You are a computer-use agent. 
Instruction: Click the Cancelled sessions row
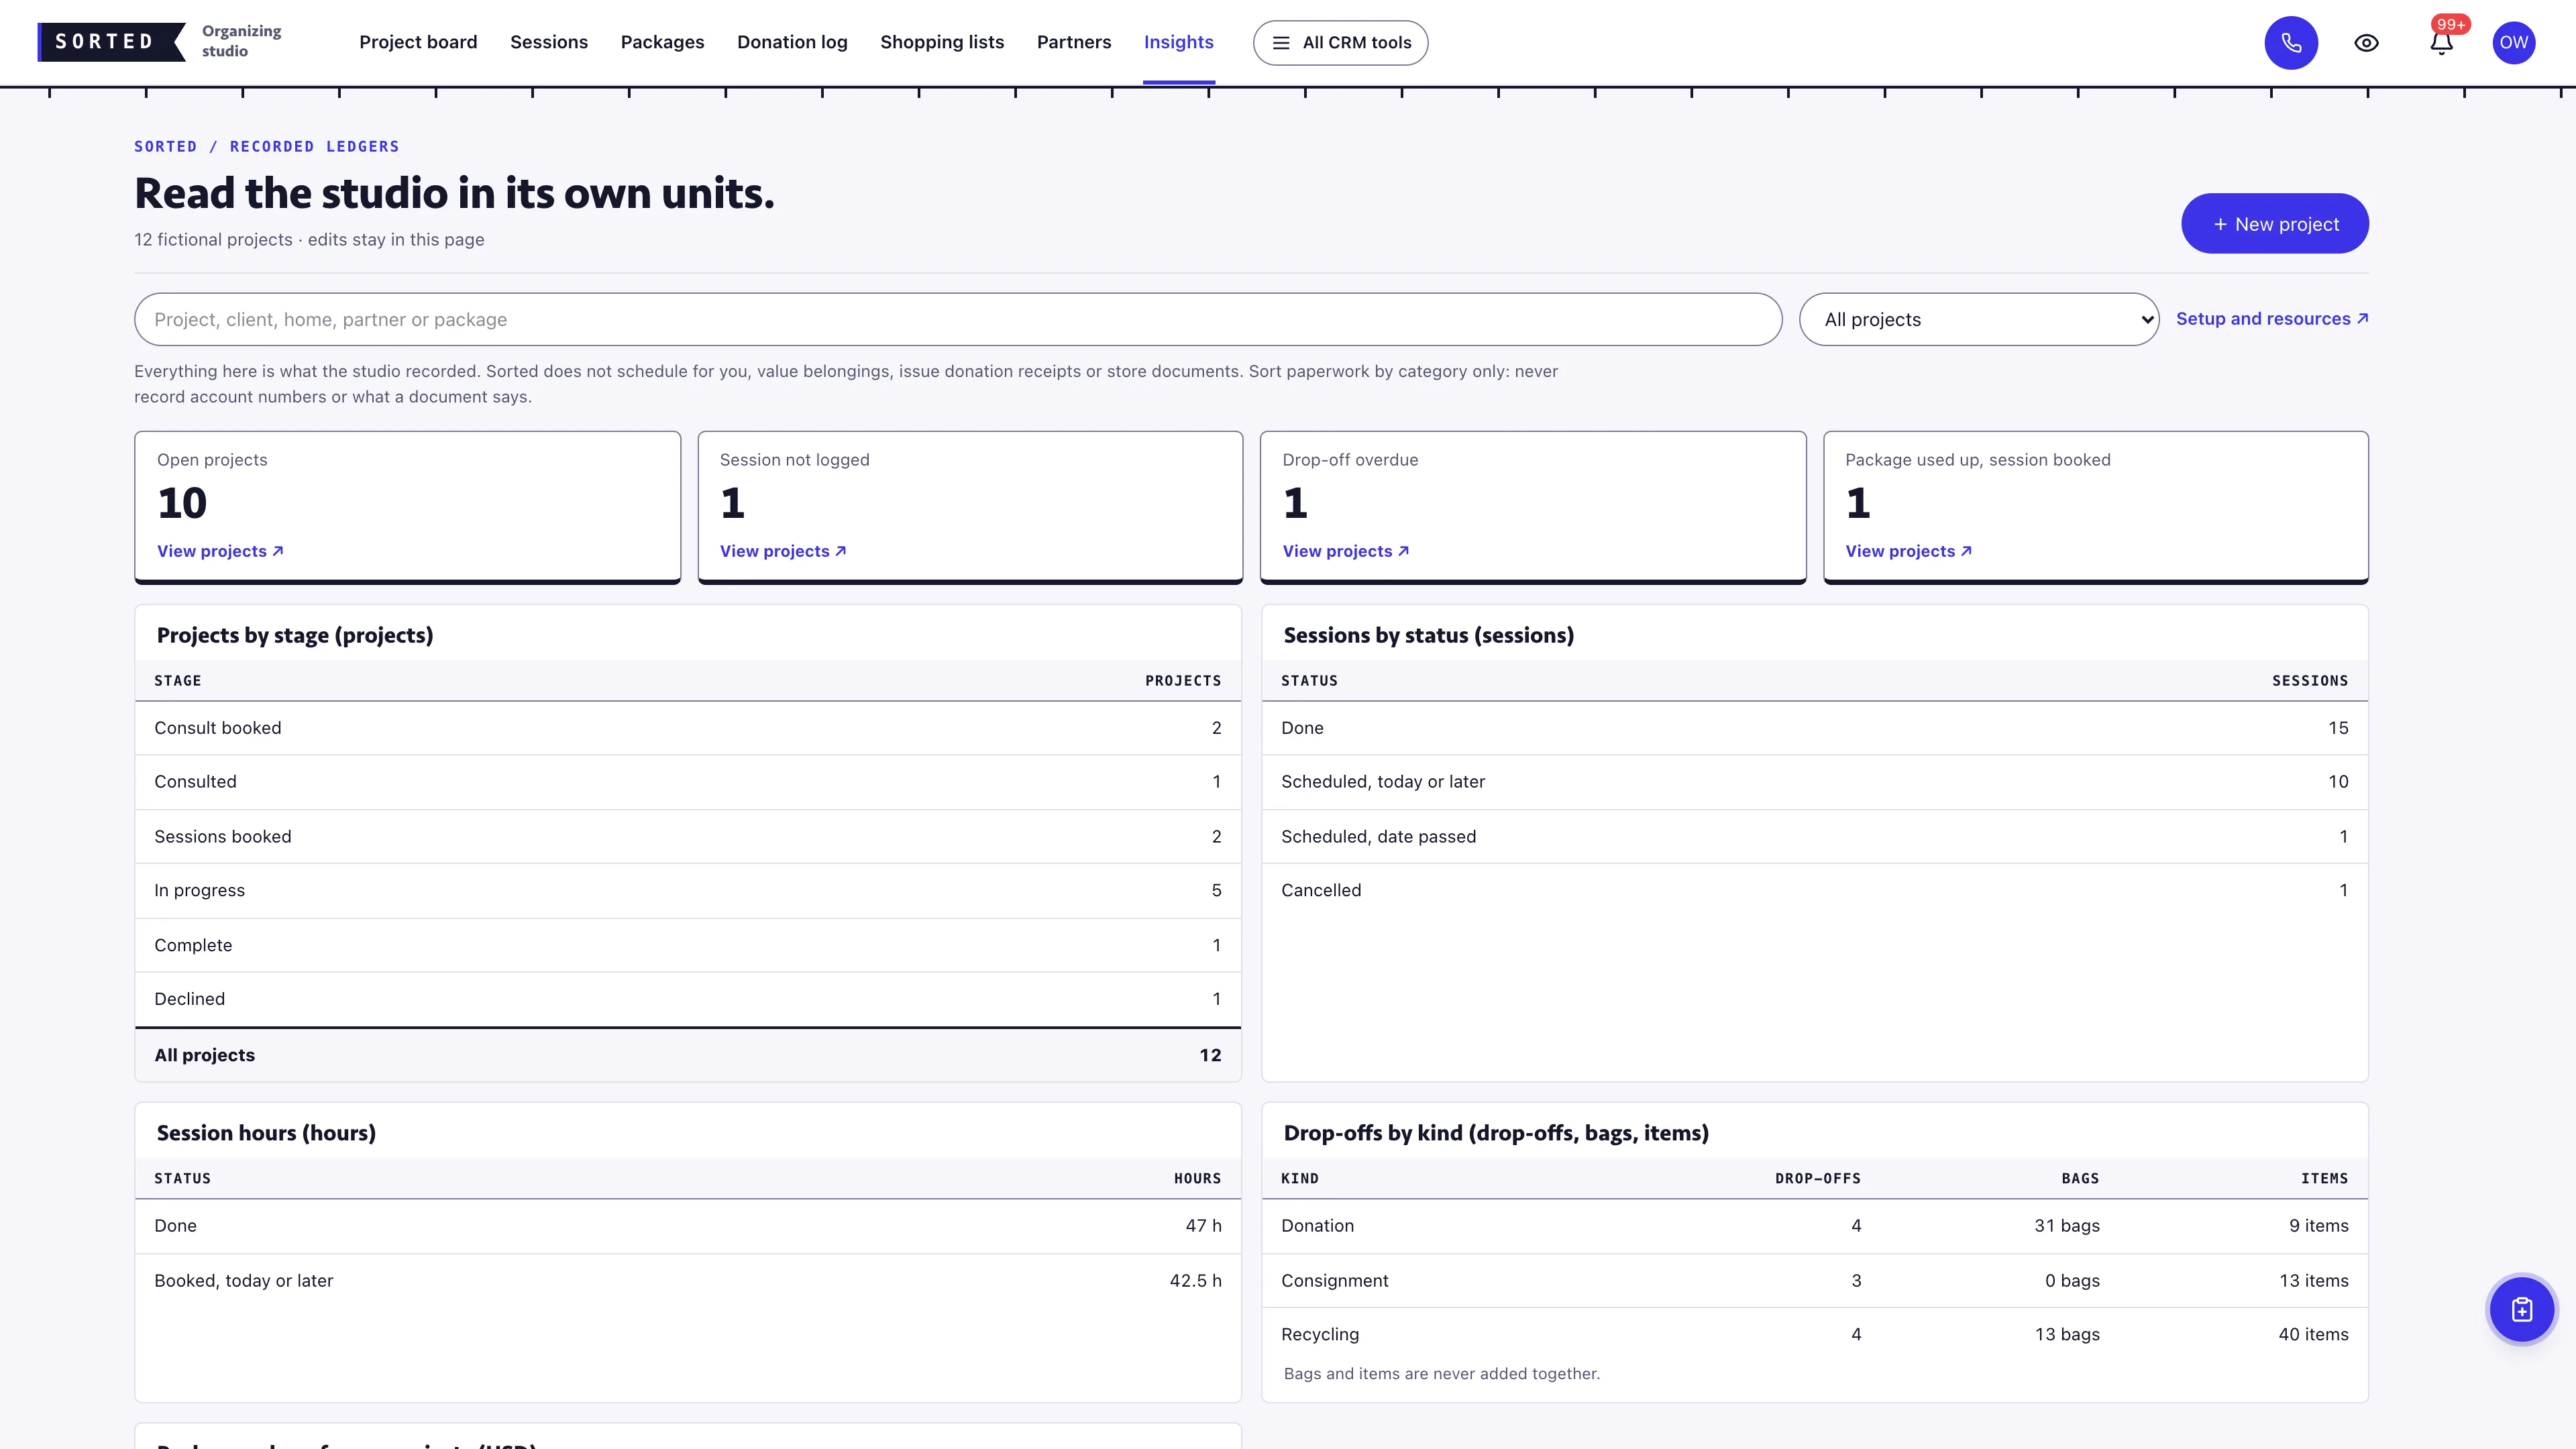coord(1814,890)
